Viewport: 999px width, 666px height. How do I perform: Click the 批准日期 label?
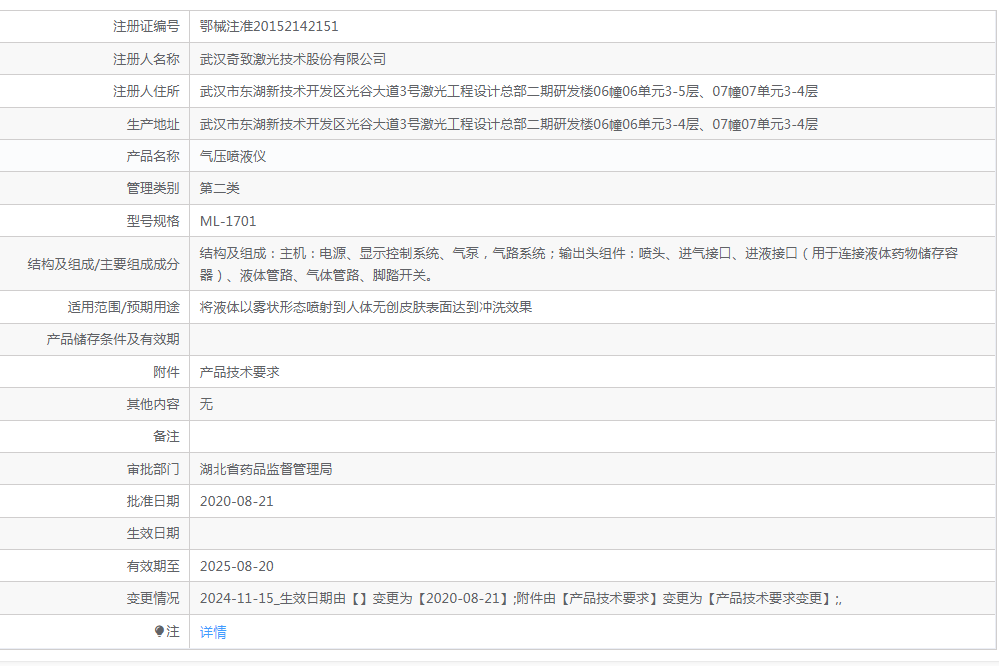point(153,501)
